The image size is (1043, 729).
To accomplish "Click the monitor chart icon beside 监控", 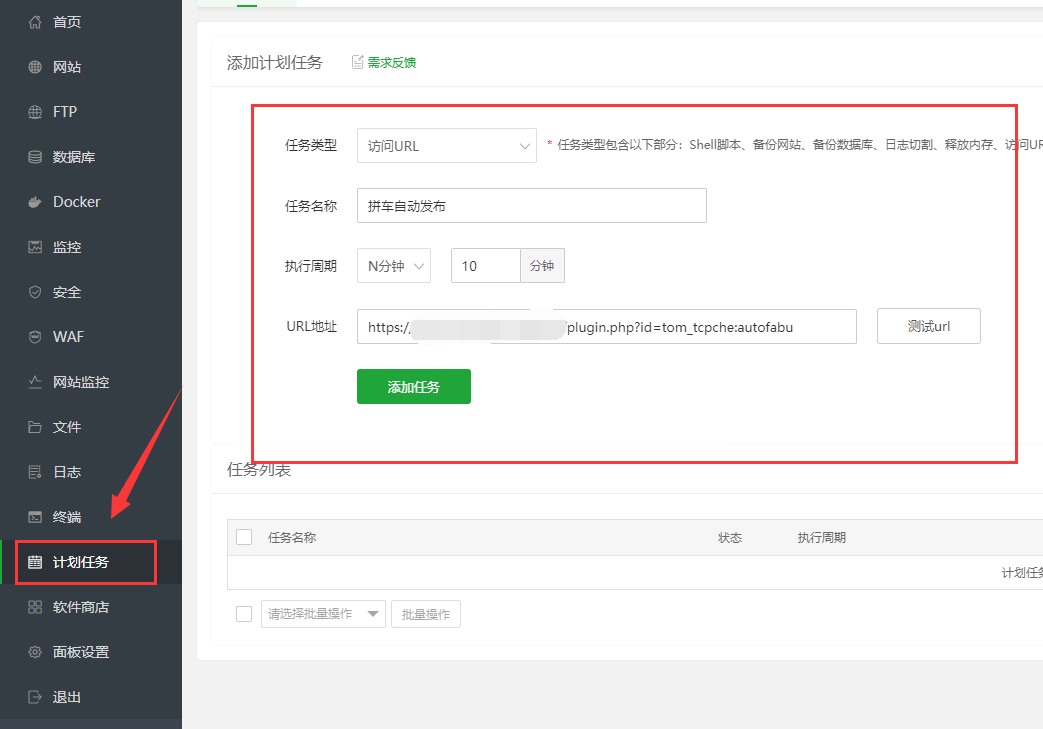I will (x=35, y=247).
